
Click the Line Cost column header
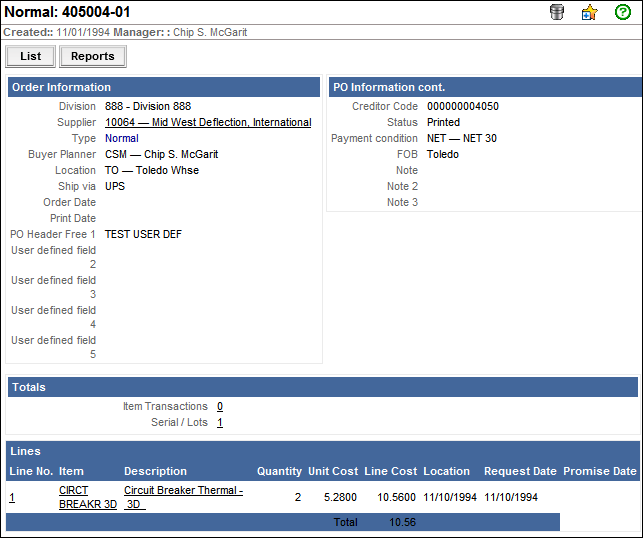pyautogui.click(x=391, y=471)
